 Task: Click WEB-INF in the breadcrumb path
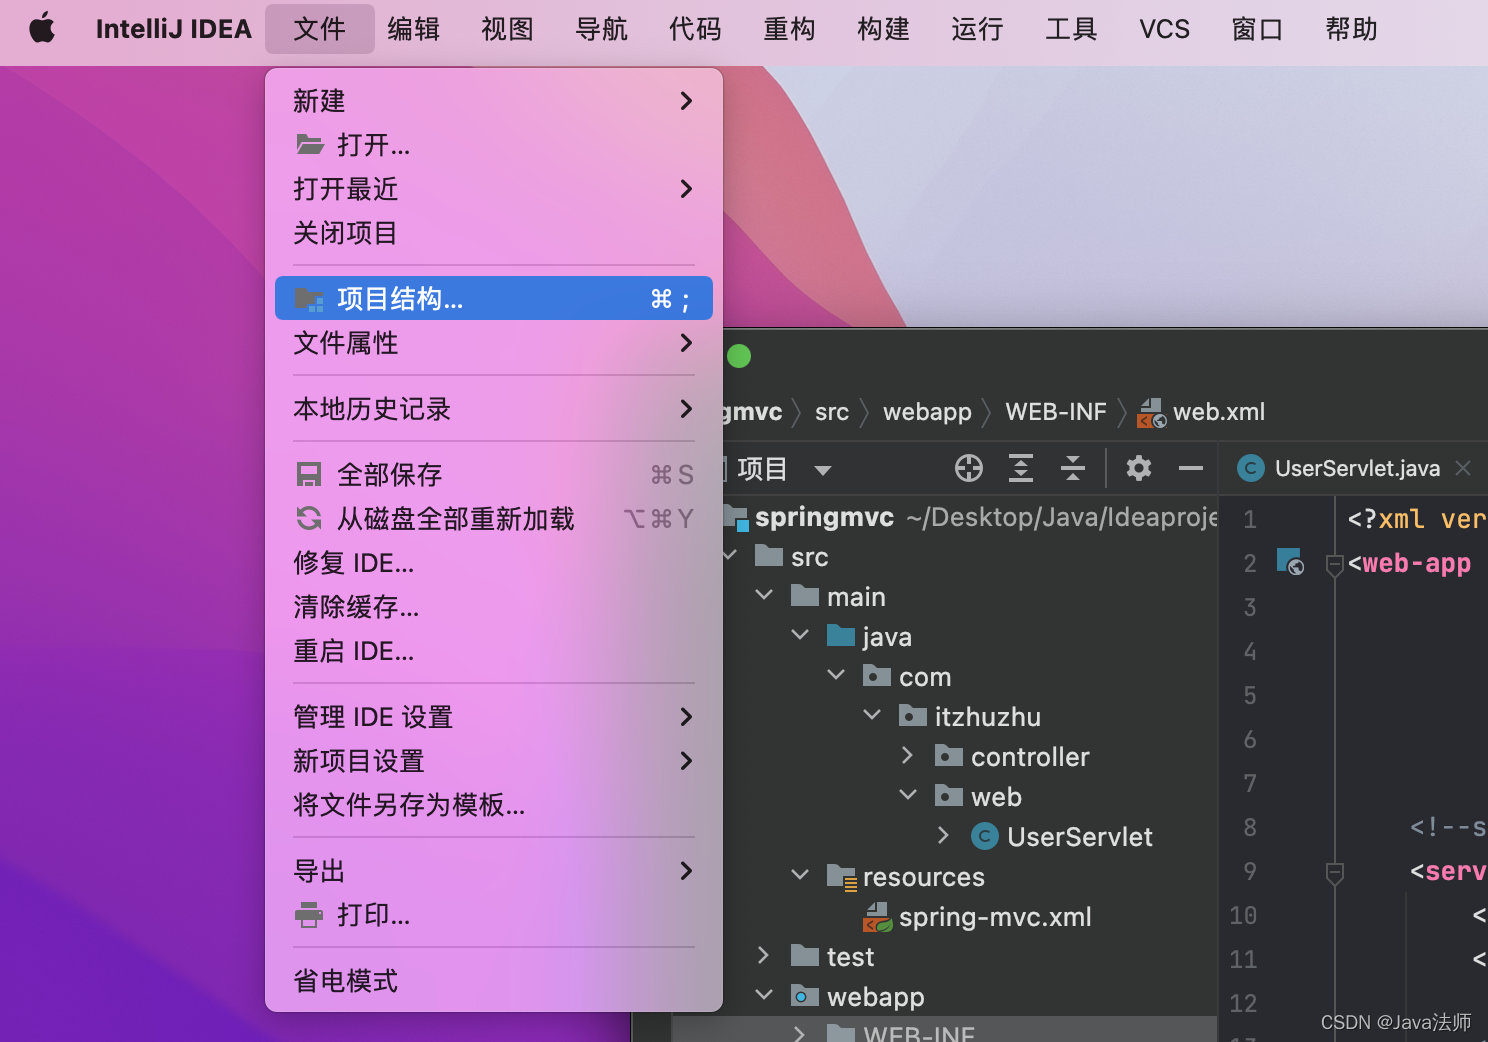pyautogui.click(x=1056, y=412)
